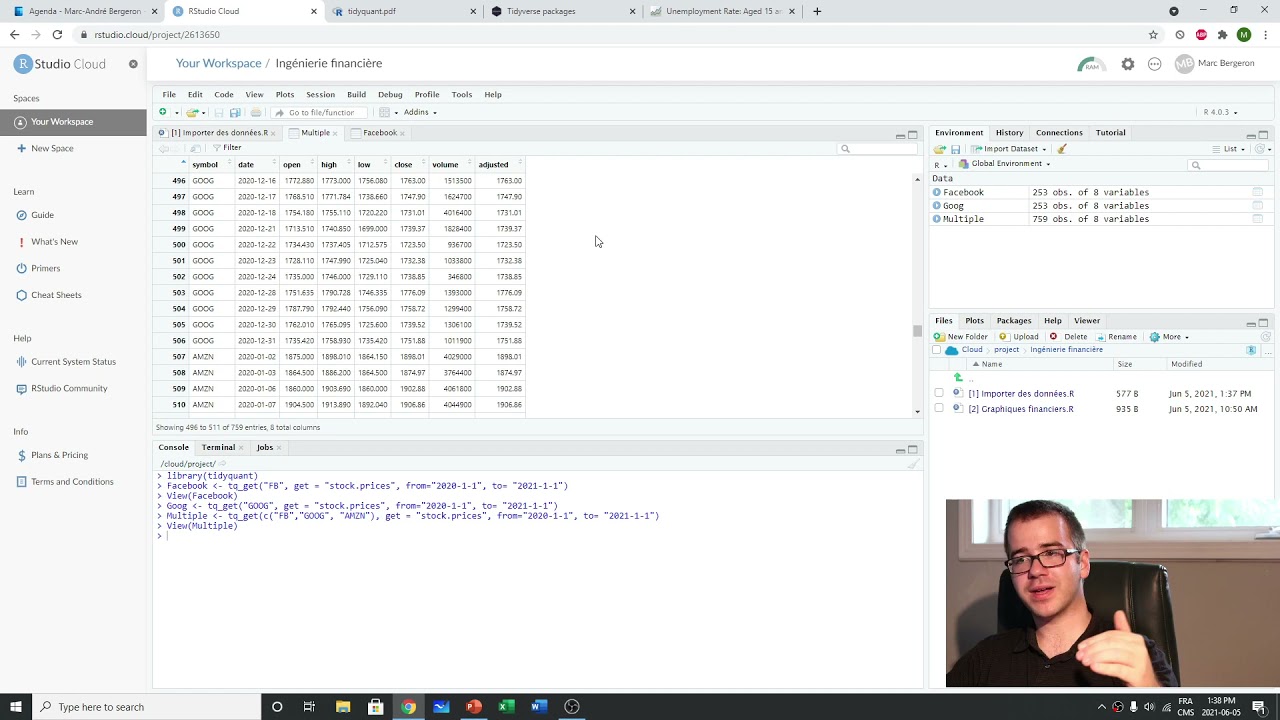Click the Environment search field
This screenshot has width=1280, height=720.
1227,165
